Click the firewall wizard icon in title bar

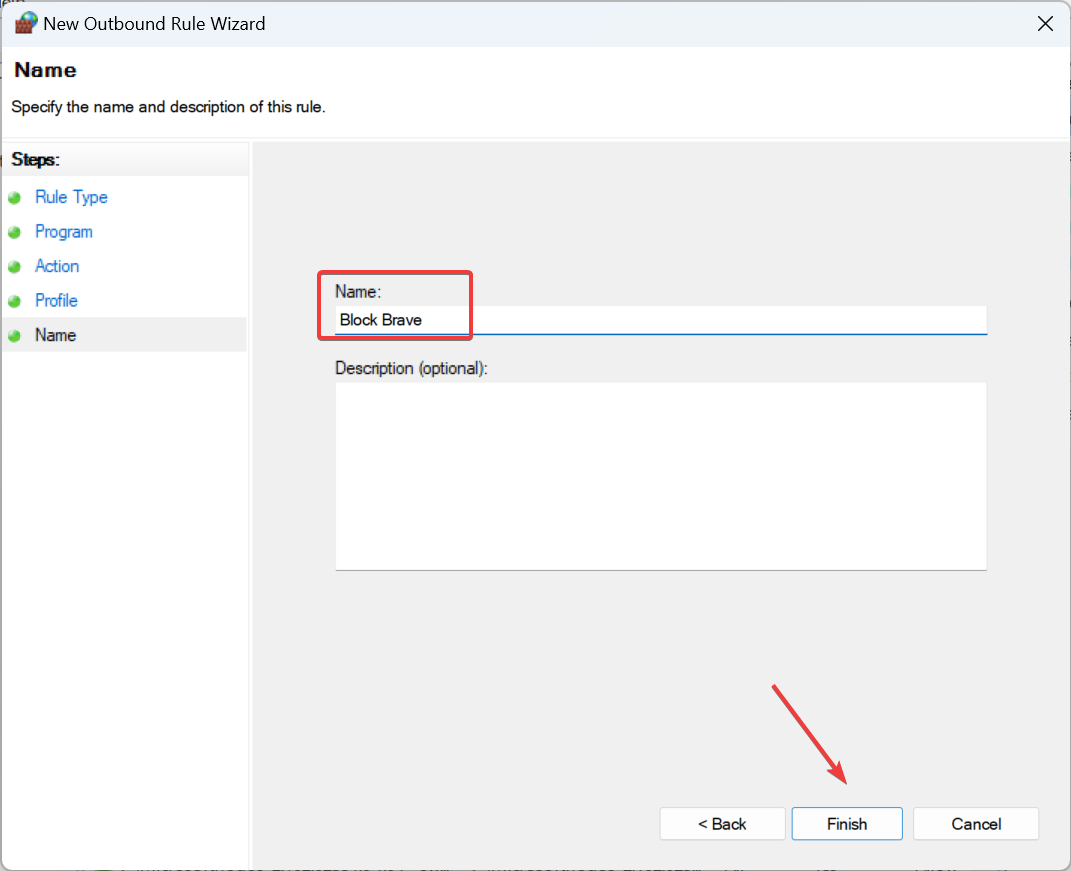25,23
